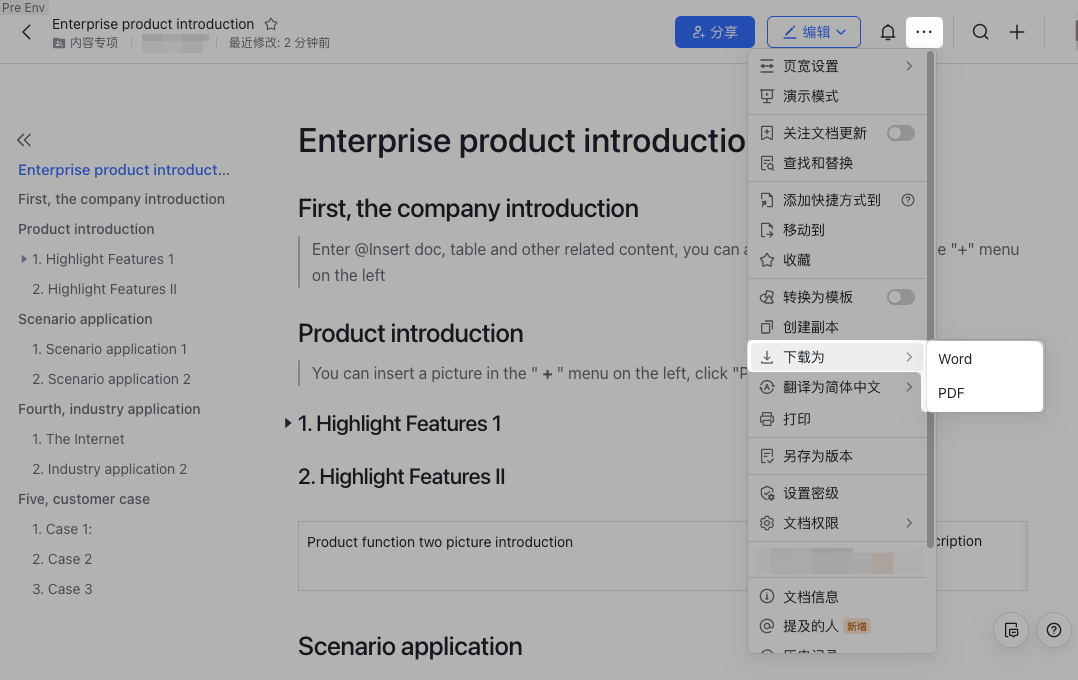1078x680 pixels.
Task: Expand the 1. Highlight Features 1 outline item
Action: click(x=23, y=258)
